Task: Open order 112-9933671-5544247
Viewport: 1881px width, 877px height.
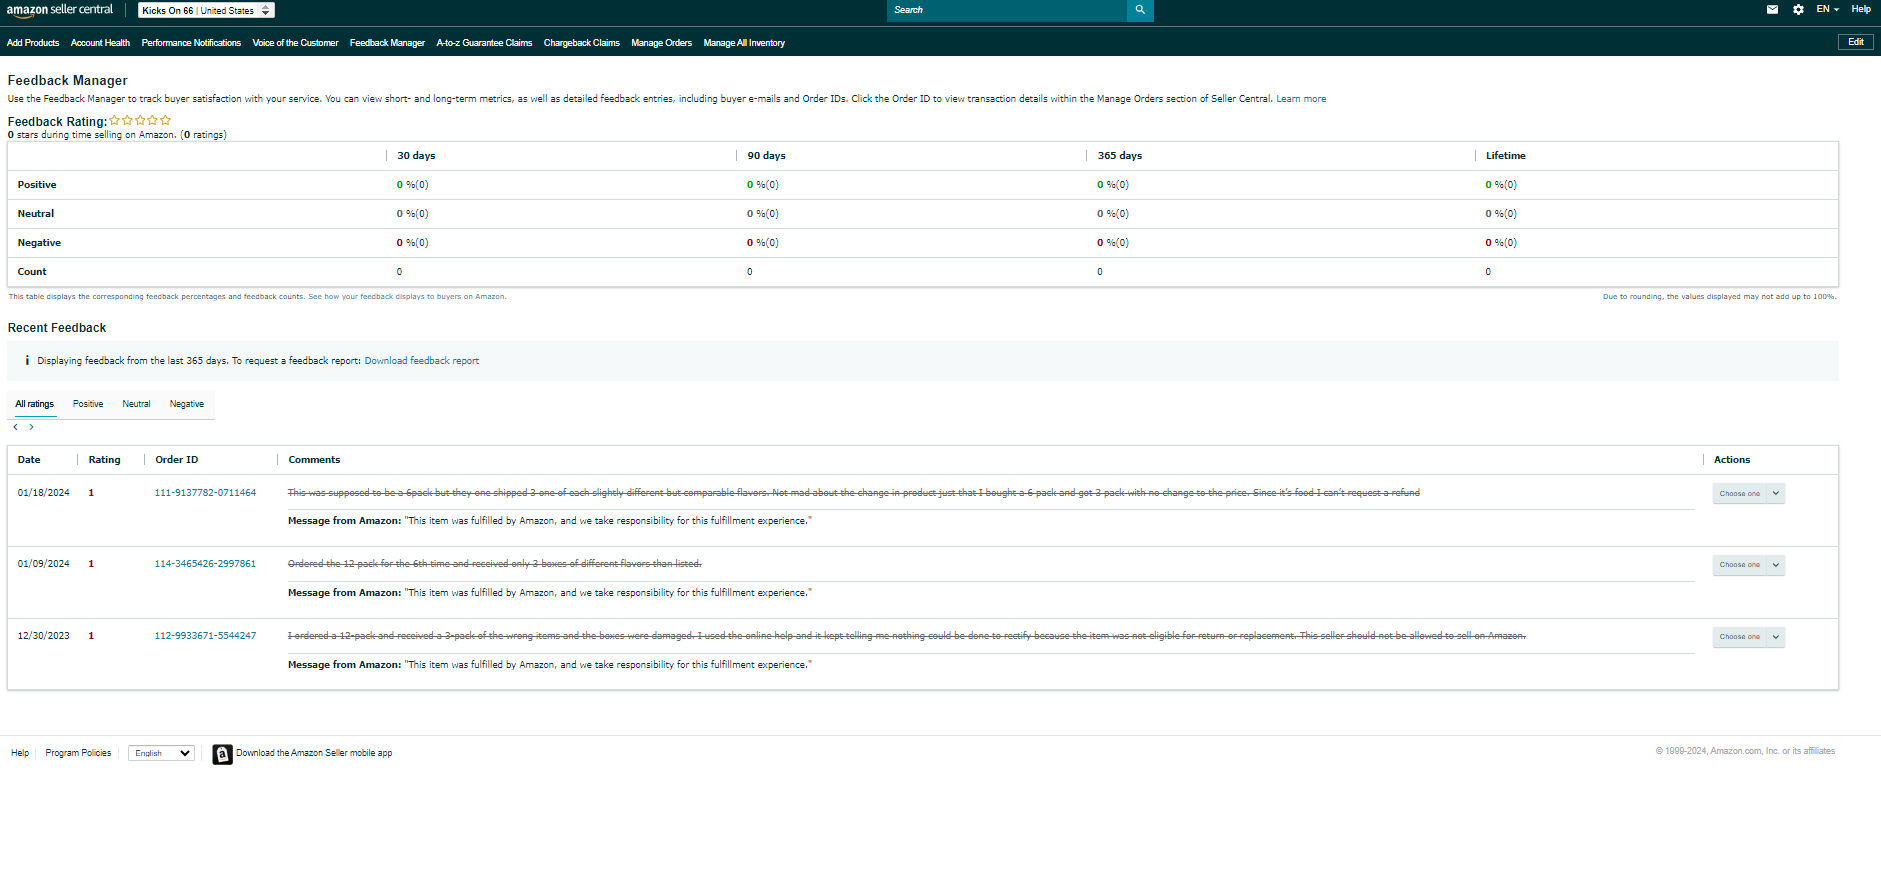Action: 205,636
